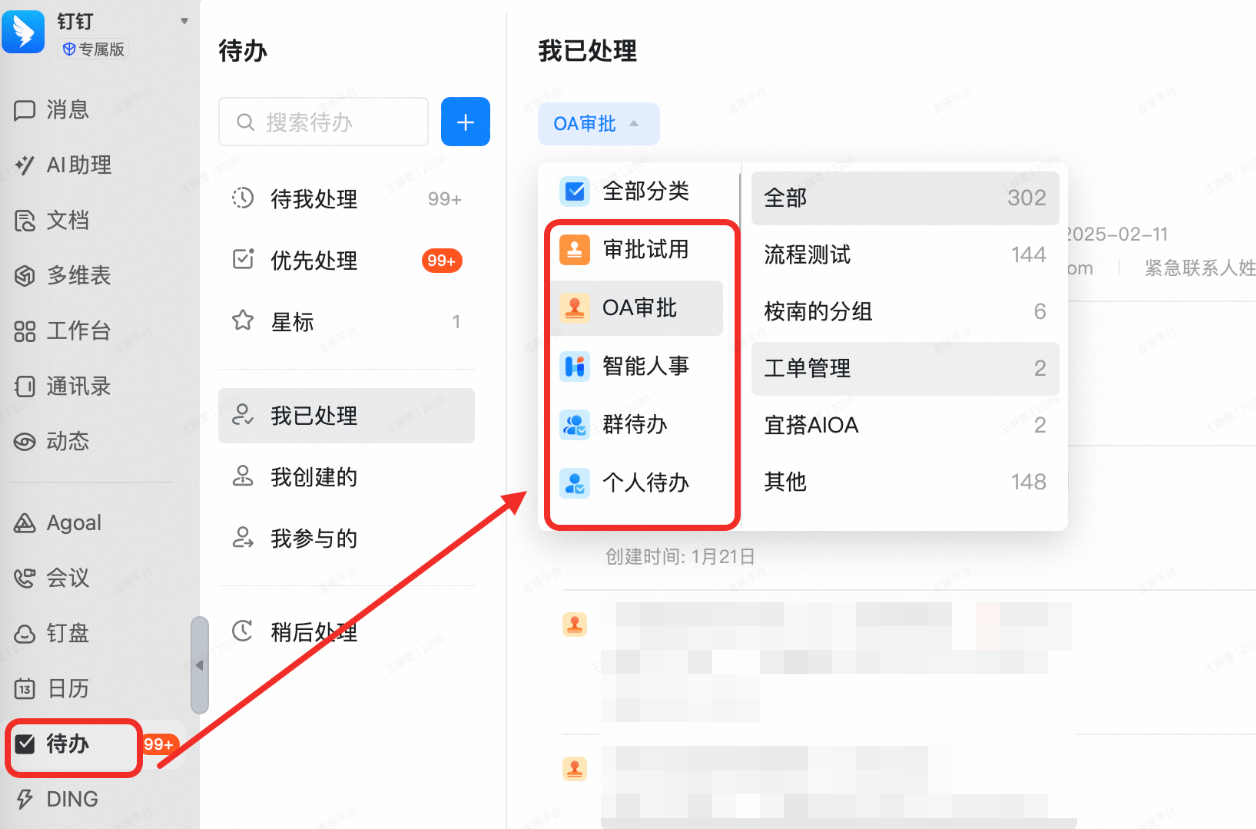Open AI助理 assistant in sidebar
This screenshot has height=829, width=1256.
pyautogui.click(x=62, y=165)
